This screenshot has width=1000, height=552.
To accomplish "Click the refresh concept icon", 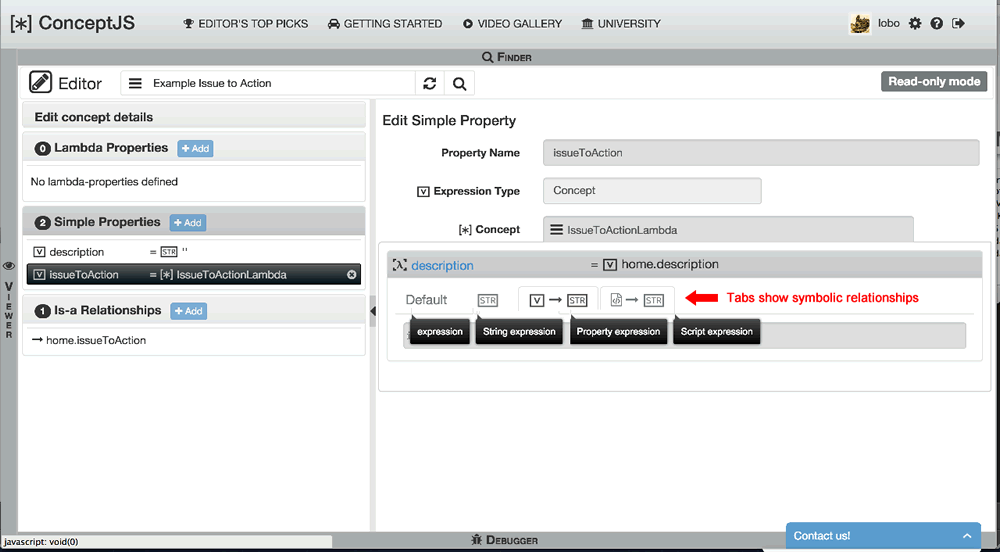I will [x=430, y=83].
